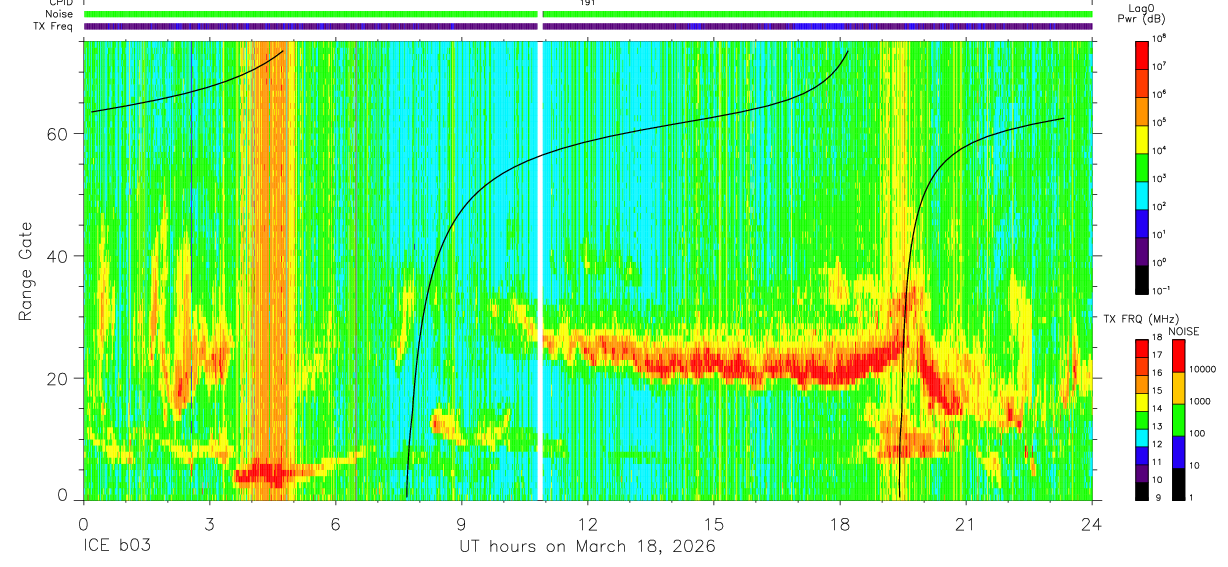Viewport: 1228px width, 567px height.
Task: Select the red block of NOISE colorbar
Action: pyautogui.click(x=1178, y=355)
